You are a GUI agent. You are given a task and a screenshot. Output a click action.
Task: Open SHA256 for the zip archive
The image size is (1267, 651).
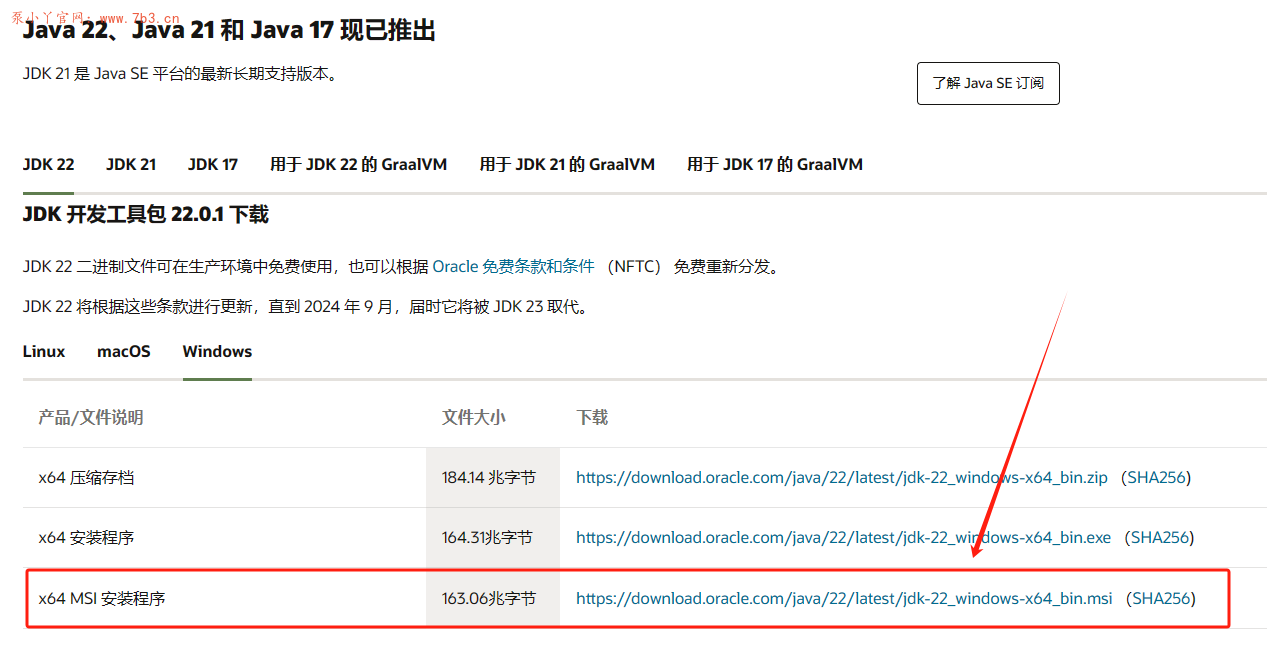pyautogui.click(x=1156, y=478)
